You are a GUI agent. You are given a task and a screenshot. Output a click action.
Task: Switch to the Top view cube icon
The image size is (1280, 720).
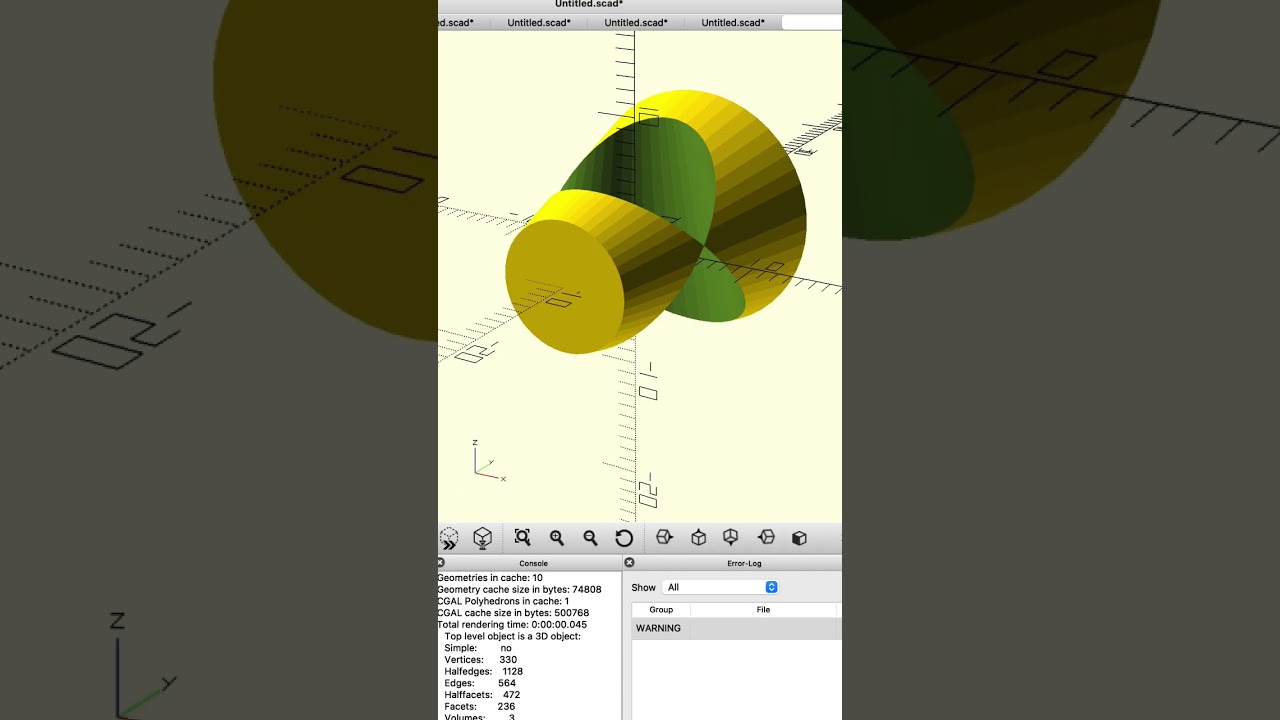point(698,538)
